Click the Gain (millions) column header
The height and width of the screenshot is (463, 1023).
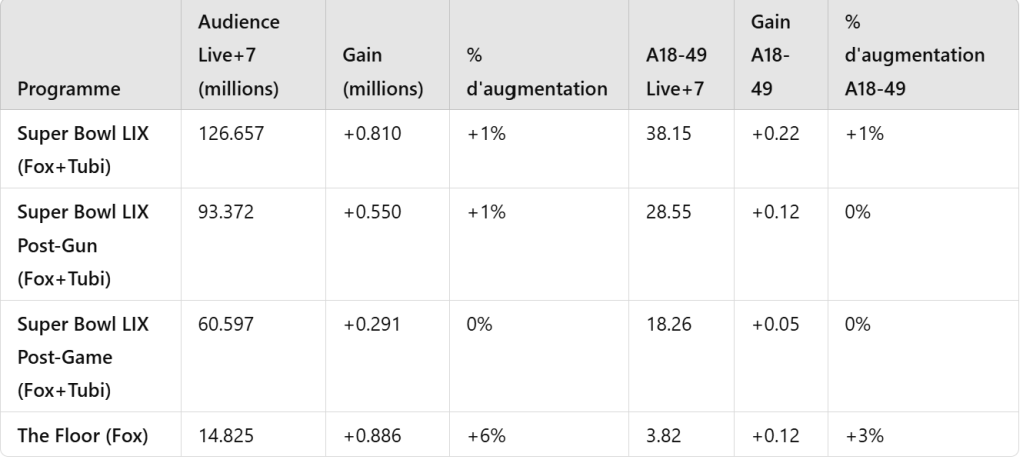pyautogui.click(x=383, y=72)
